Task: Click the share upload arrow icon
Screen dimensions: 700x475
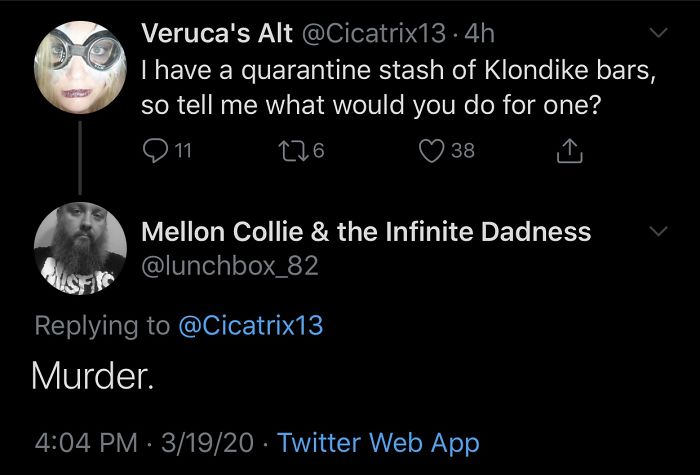Action: click(566, 150)
